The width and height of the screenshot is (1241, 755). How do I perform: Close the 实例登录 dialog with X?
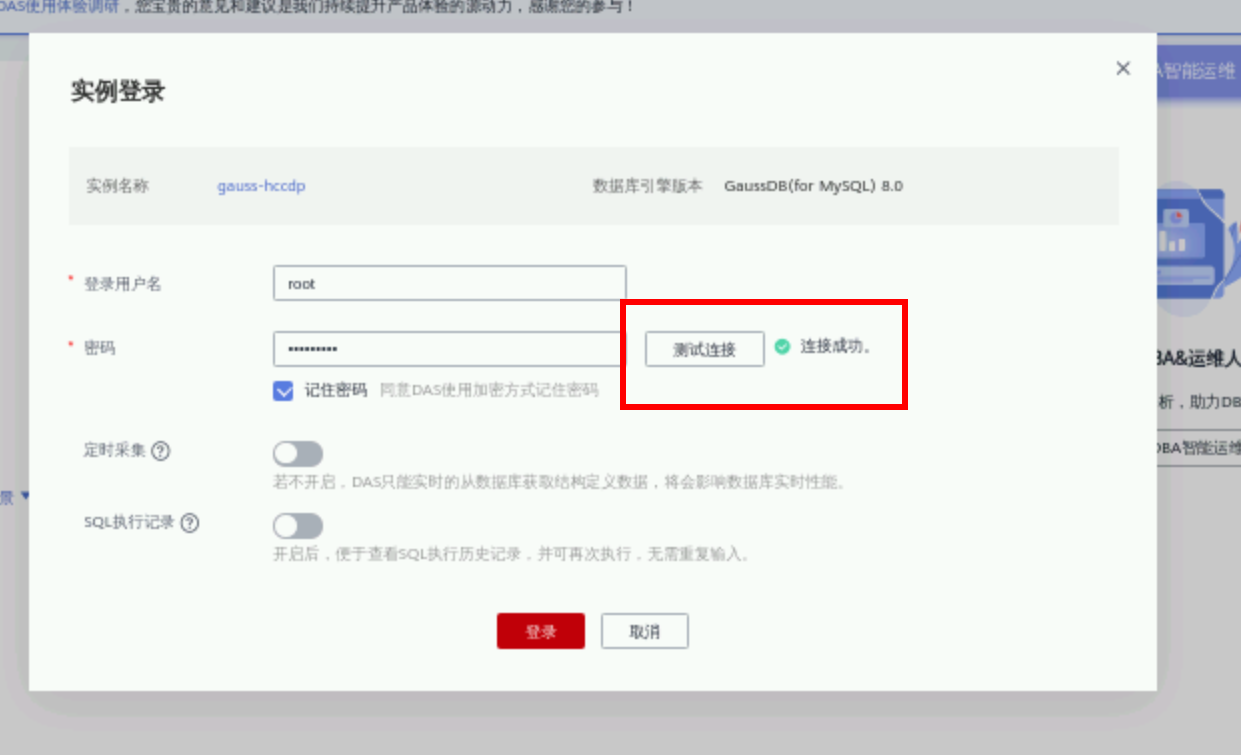tap(1123, 68)
